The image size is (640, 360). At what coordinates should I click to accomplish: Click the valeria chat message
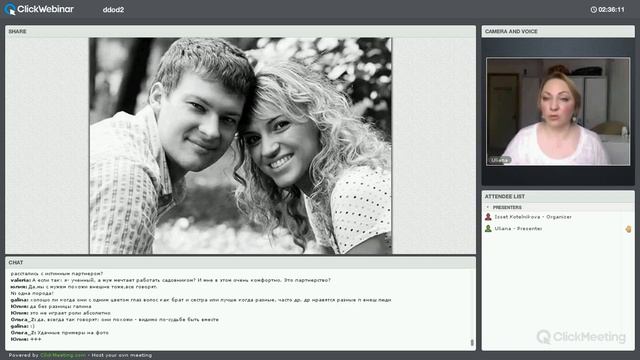point(171,280)
